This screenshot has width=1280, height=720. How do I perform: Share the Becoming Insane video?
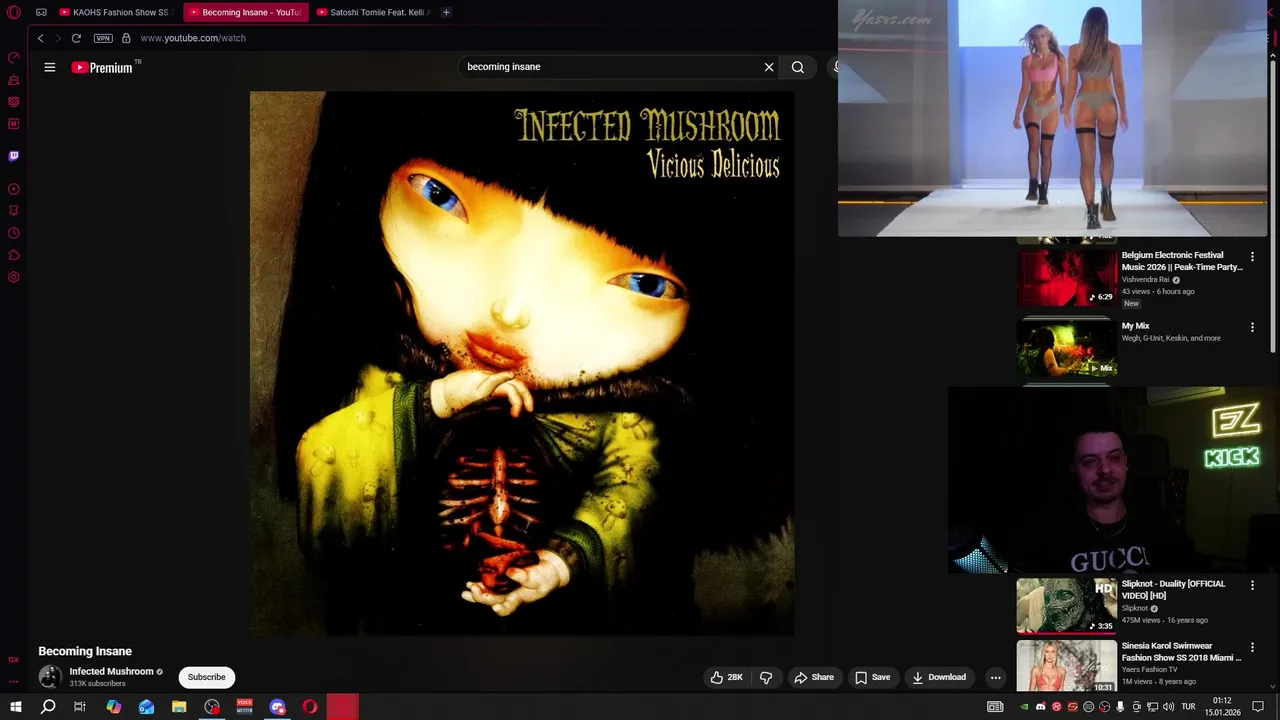[814, 677]
